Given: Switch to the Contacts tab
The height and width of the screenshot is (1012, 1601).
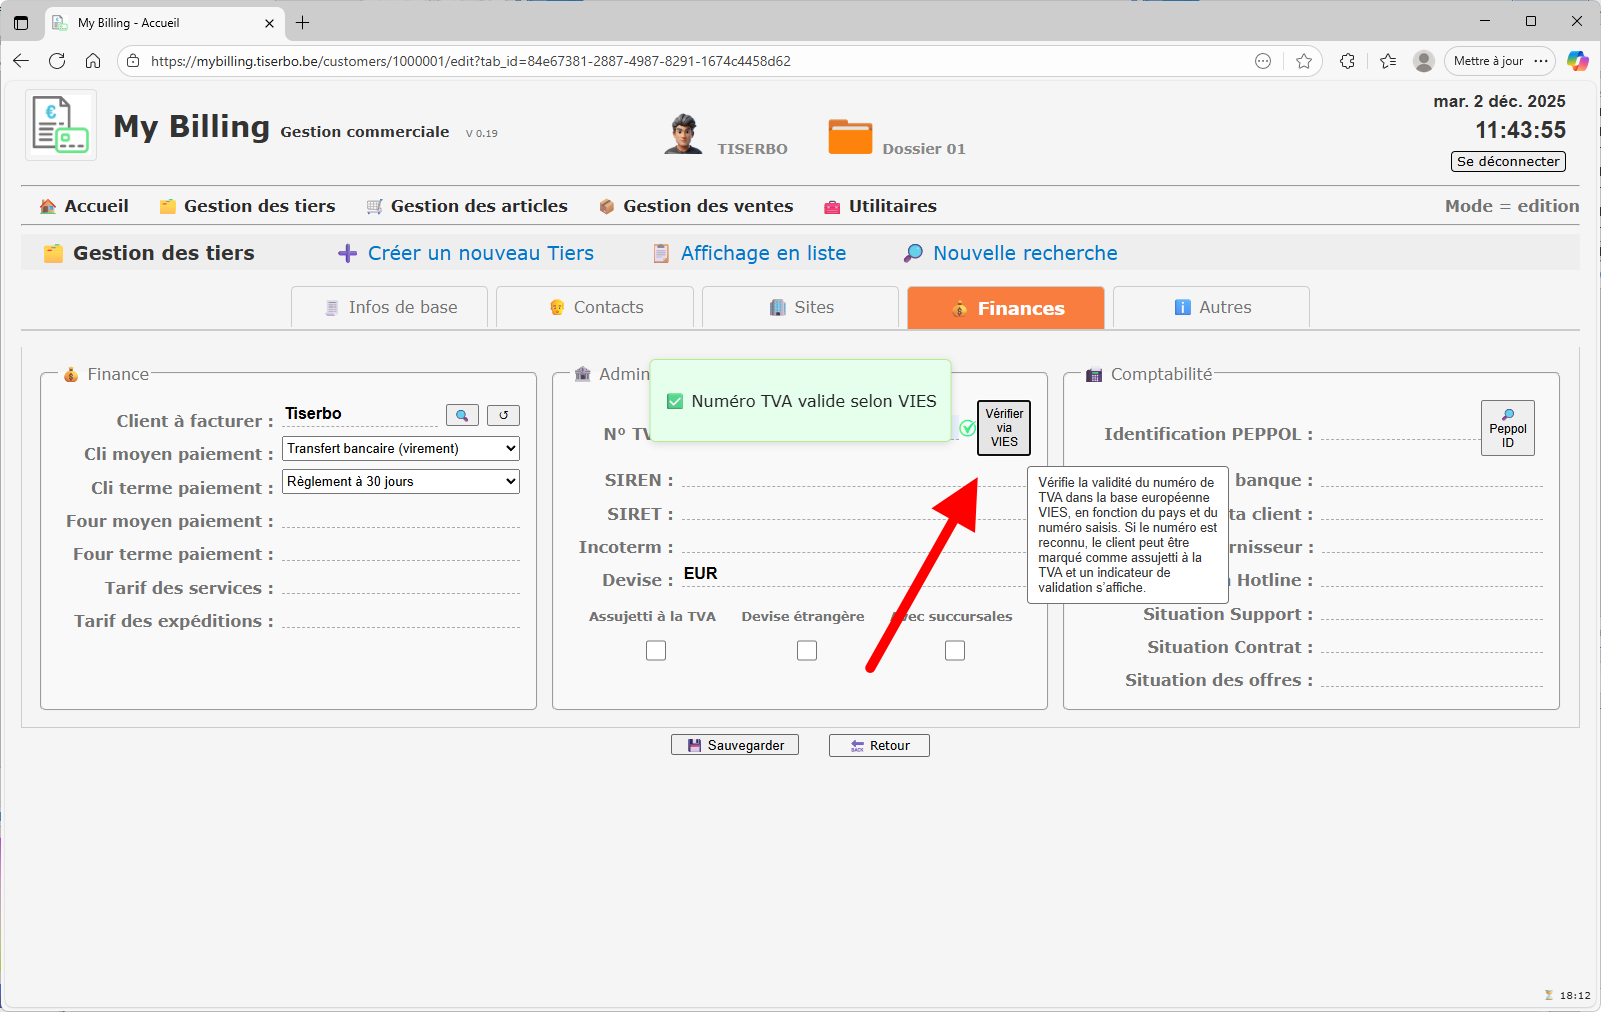Looking at the screenshot, I should (x=595, y=308).
